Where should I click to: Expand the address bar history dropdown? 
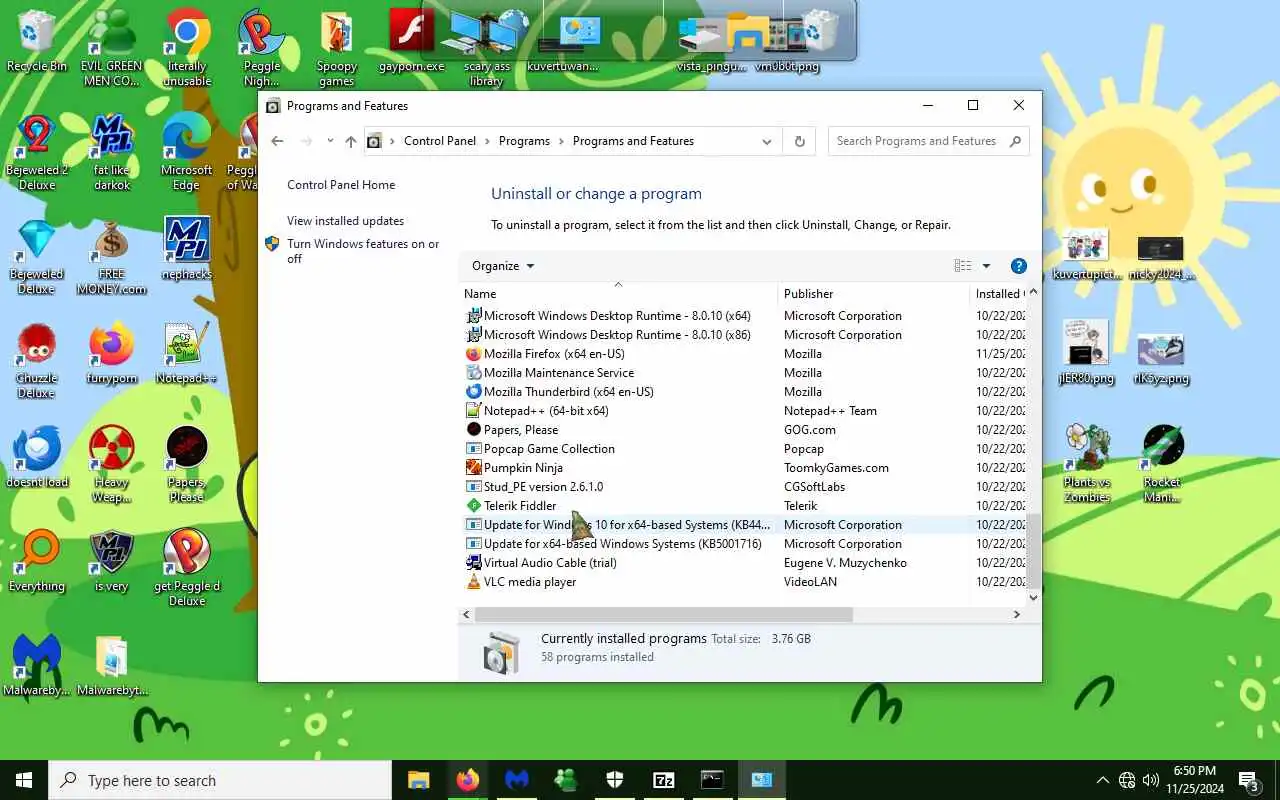767,141
